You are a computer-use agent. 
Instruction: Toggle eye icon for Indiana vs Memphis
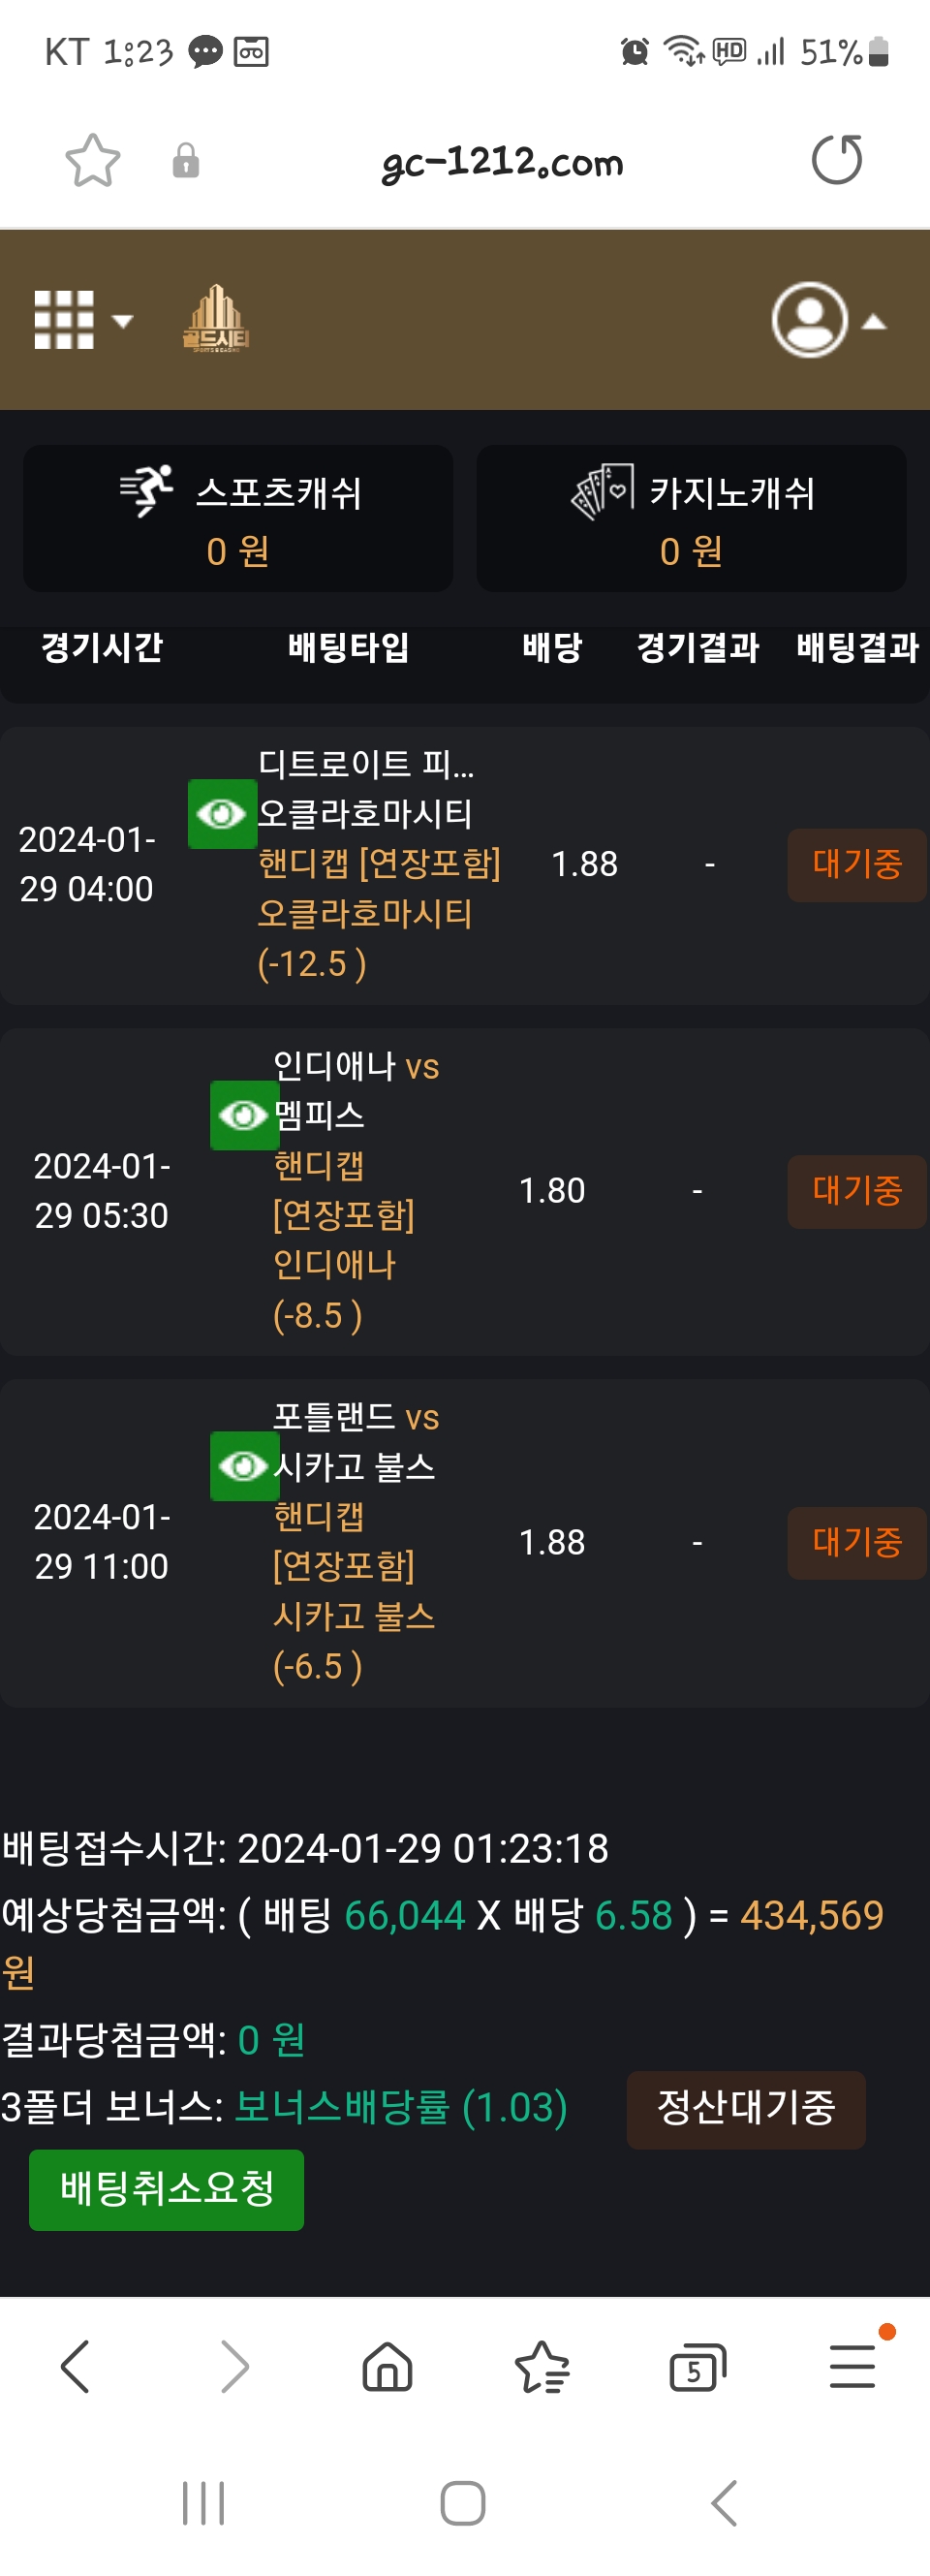[244, 1115]
